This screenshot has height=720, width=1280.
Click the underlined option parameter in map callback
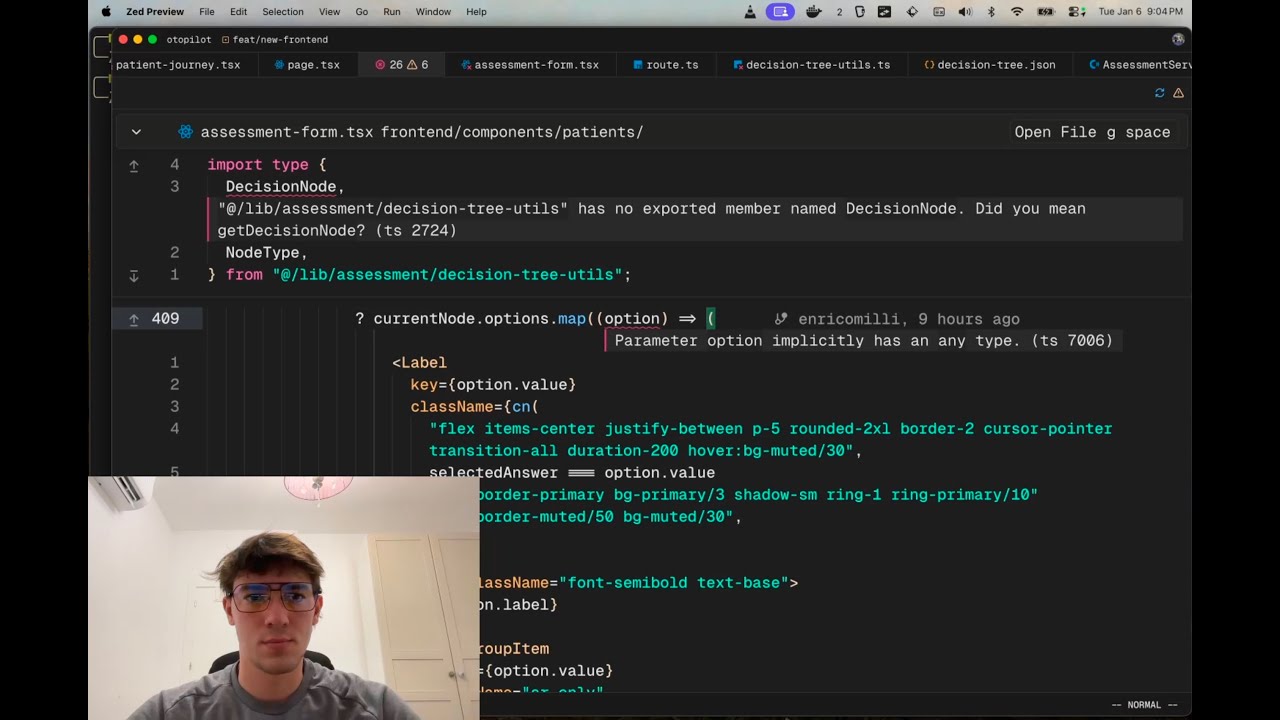pos(632,319)
